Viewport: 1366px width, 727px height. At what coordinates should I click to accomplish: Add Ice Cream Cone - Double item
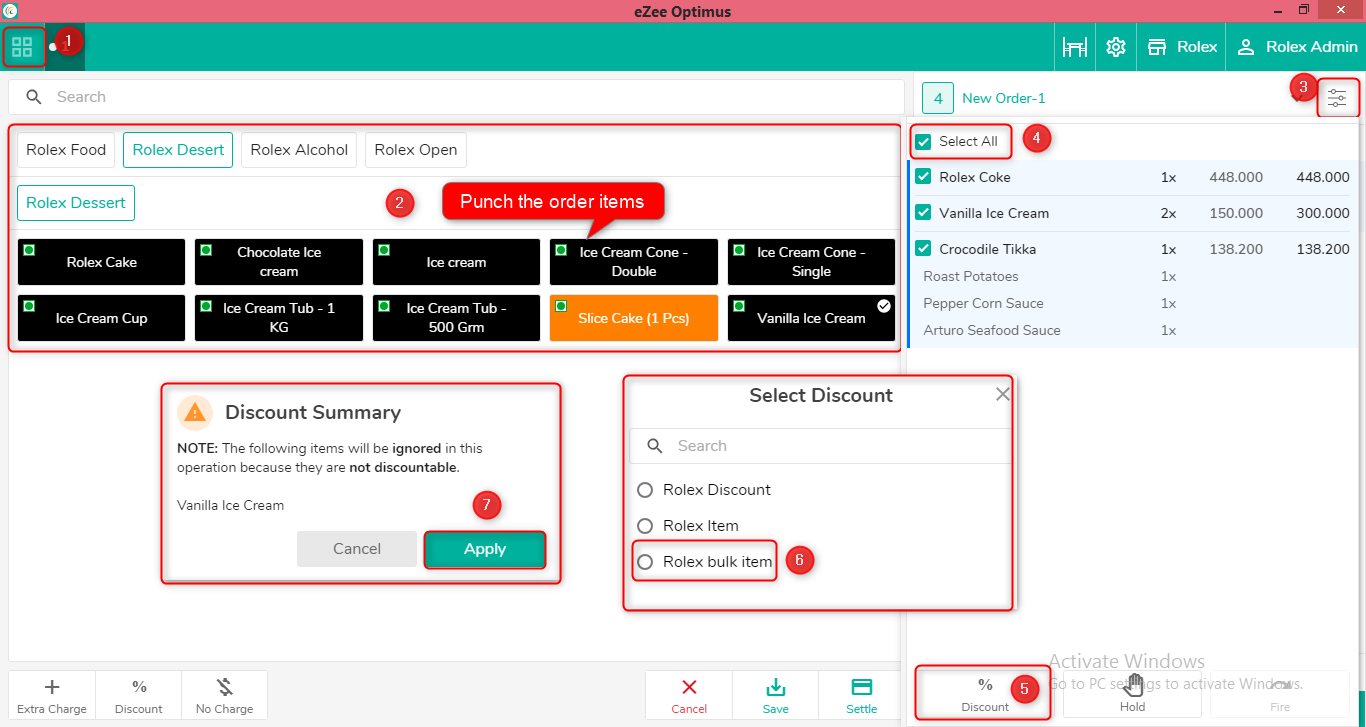pos(634,262)
